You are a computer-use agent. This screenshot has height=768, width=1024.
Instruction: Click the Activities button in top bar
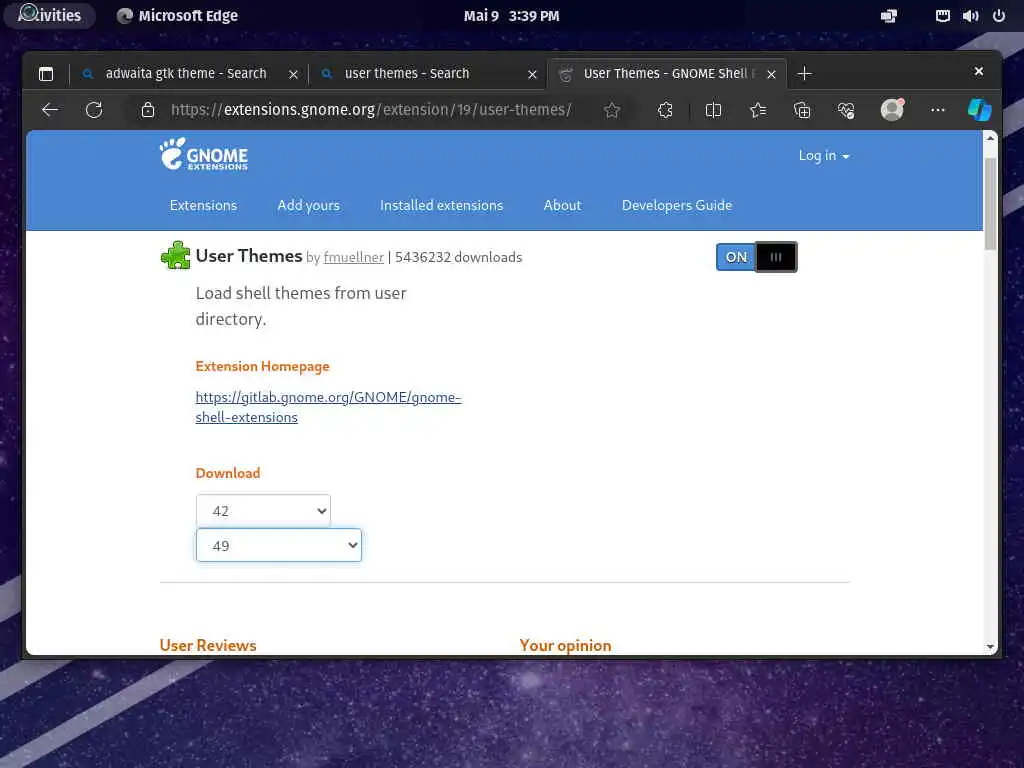pyautogui.click(x=50, y=15)
